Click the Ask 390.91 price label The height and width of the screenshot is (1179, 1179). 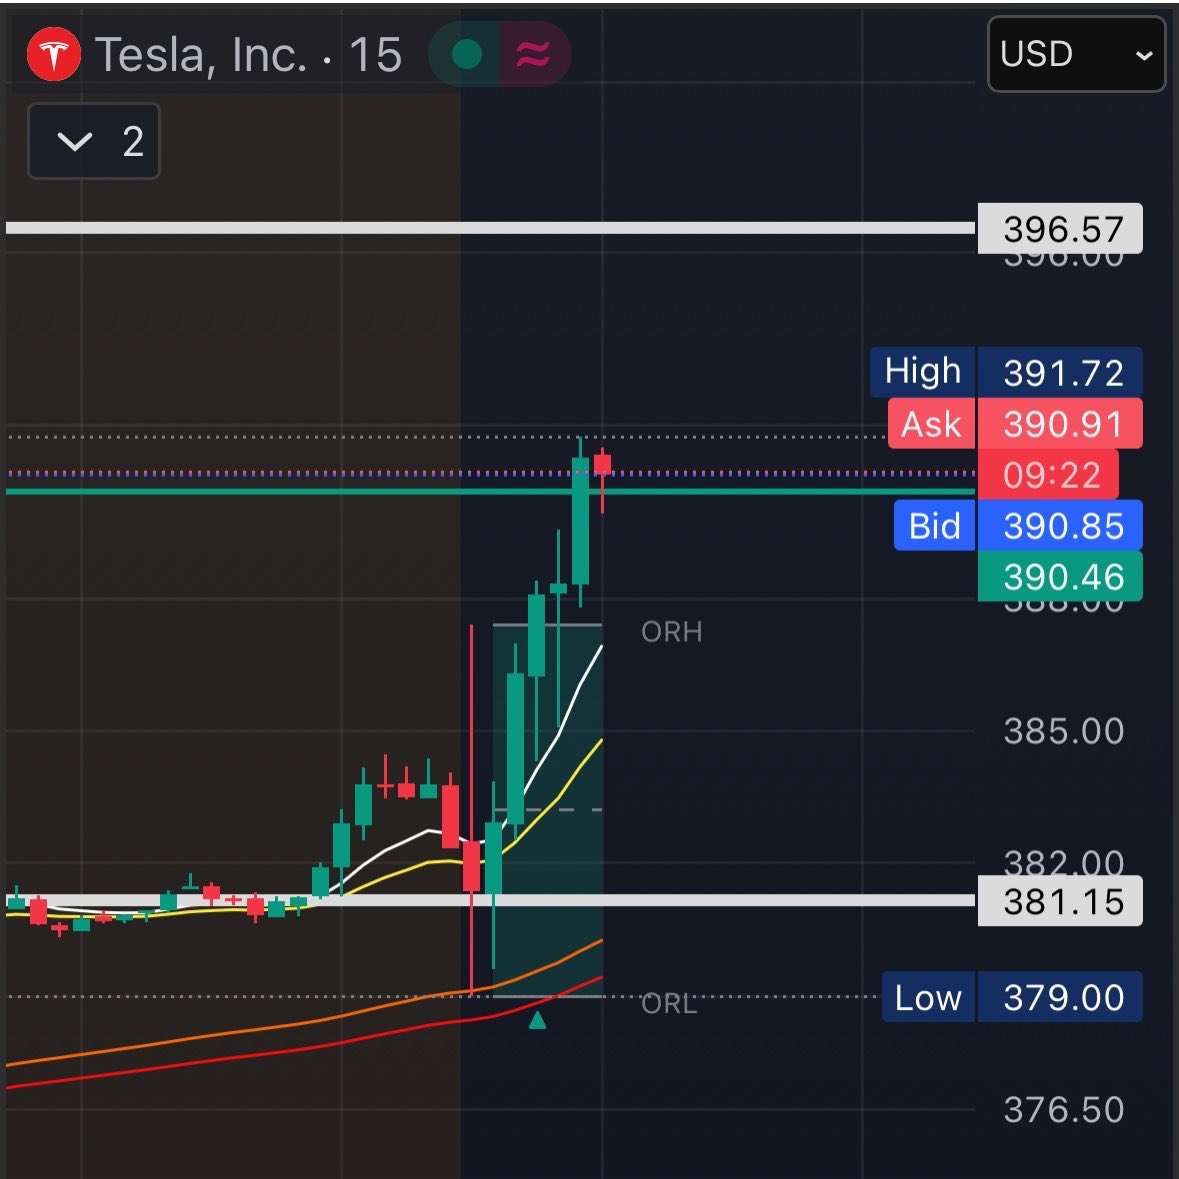pyautogui.click(x=1015, y=423)
